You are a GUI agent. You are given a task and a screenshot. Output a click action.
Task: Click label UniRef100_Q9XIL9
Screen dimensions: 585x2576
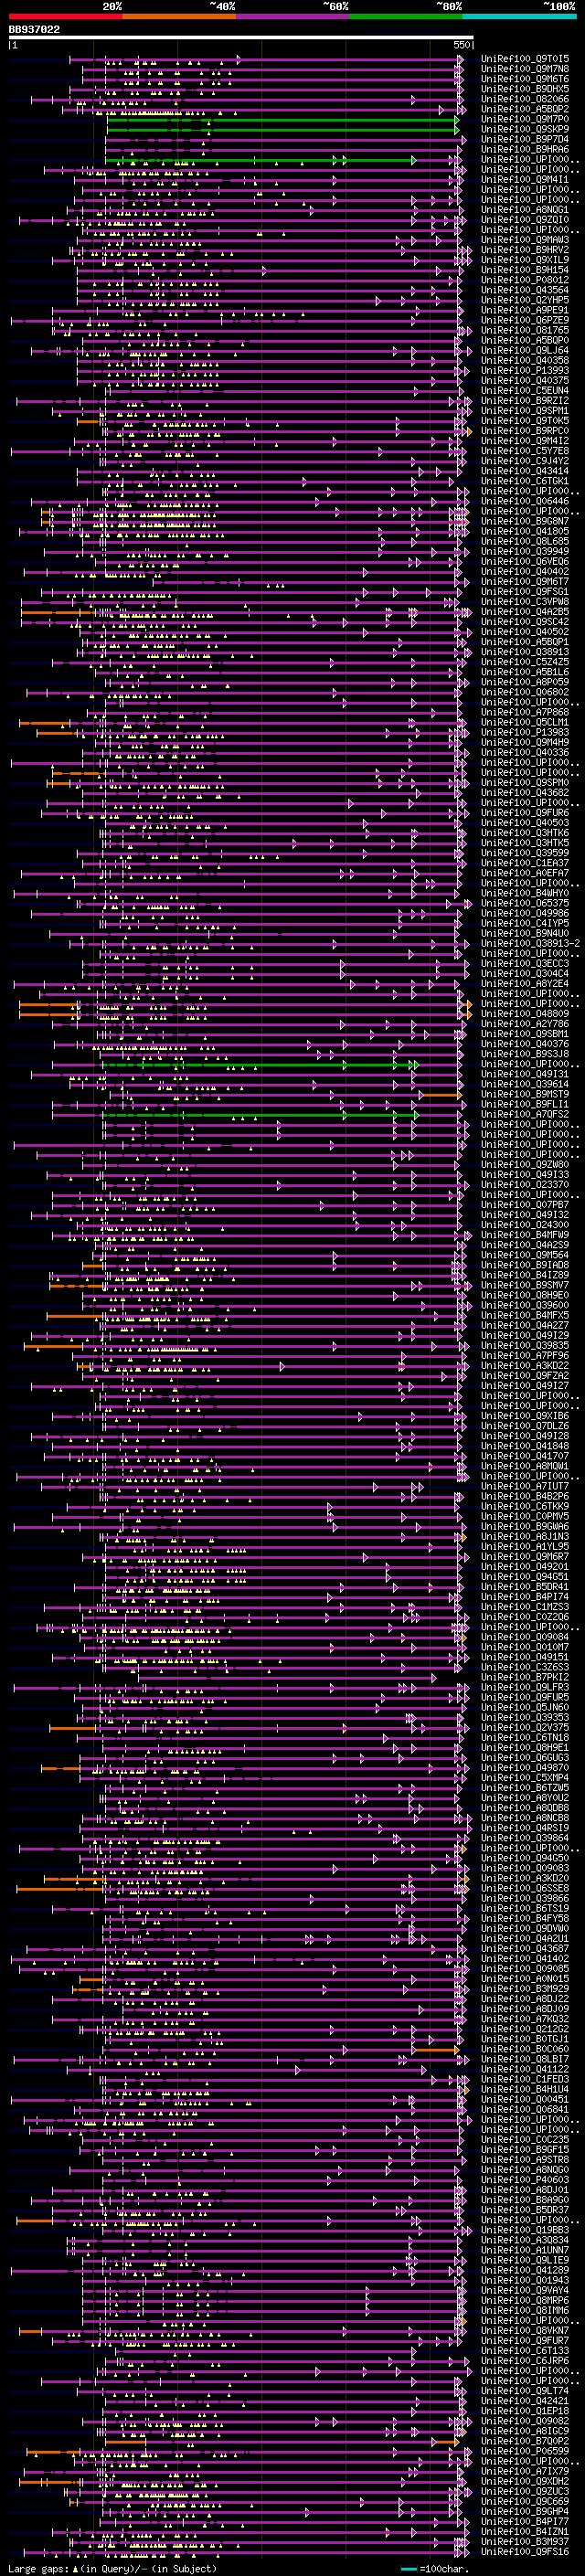(525, 260)
